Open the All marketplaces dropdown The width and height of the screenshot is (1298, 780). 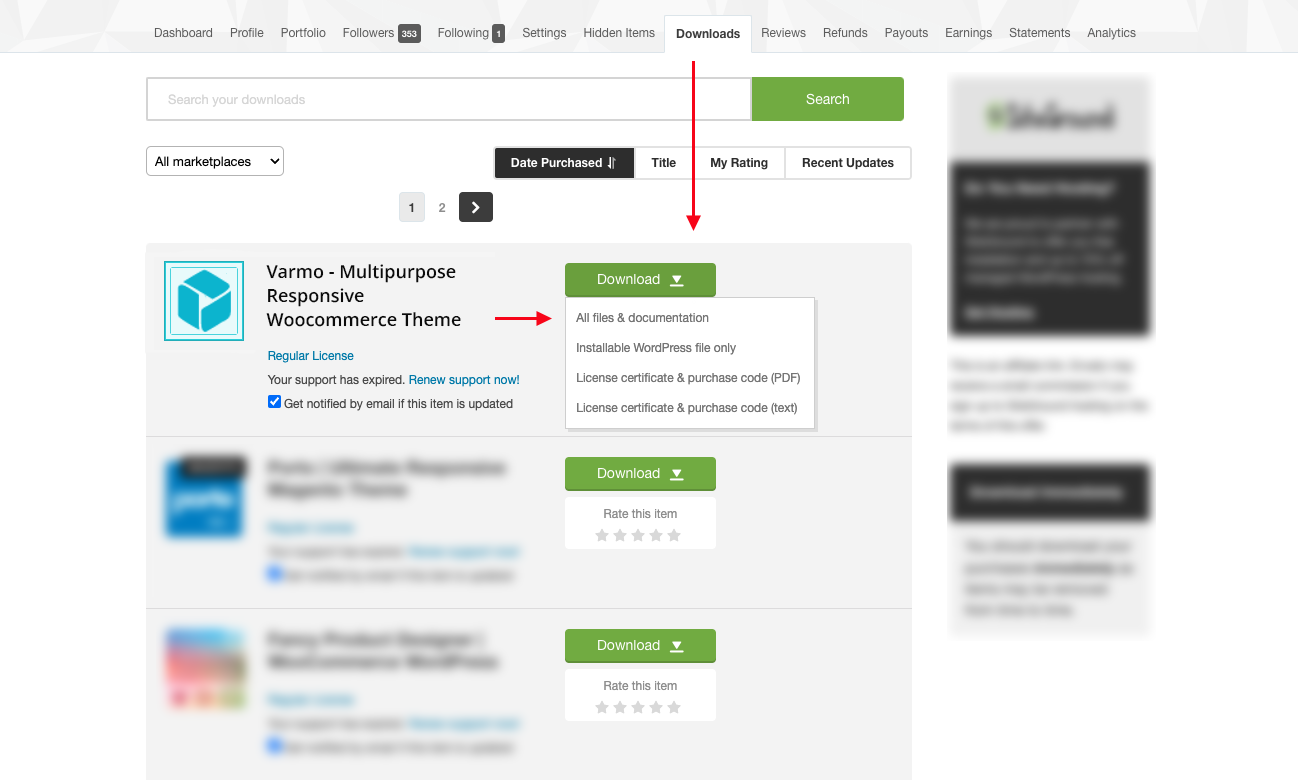click(215, 162)
